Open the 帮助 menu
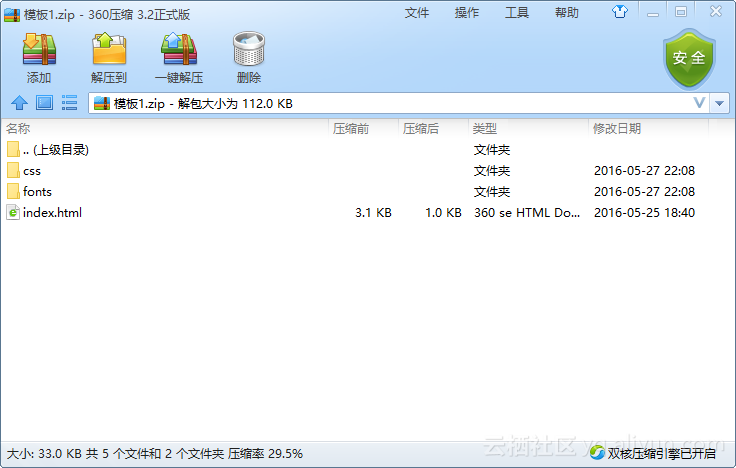This screenshot has height=468, width=736. click(x=567, y=13)
